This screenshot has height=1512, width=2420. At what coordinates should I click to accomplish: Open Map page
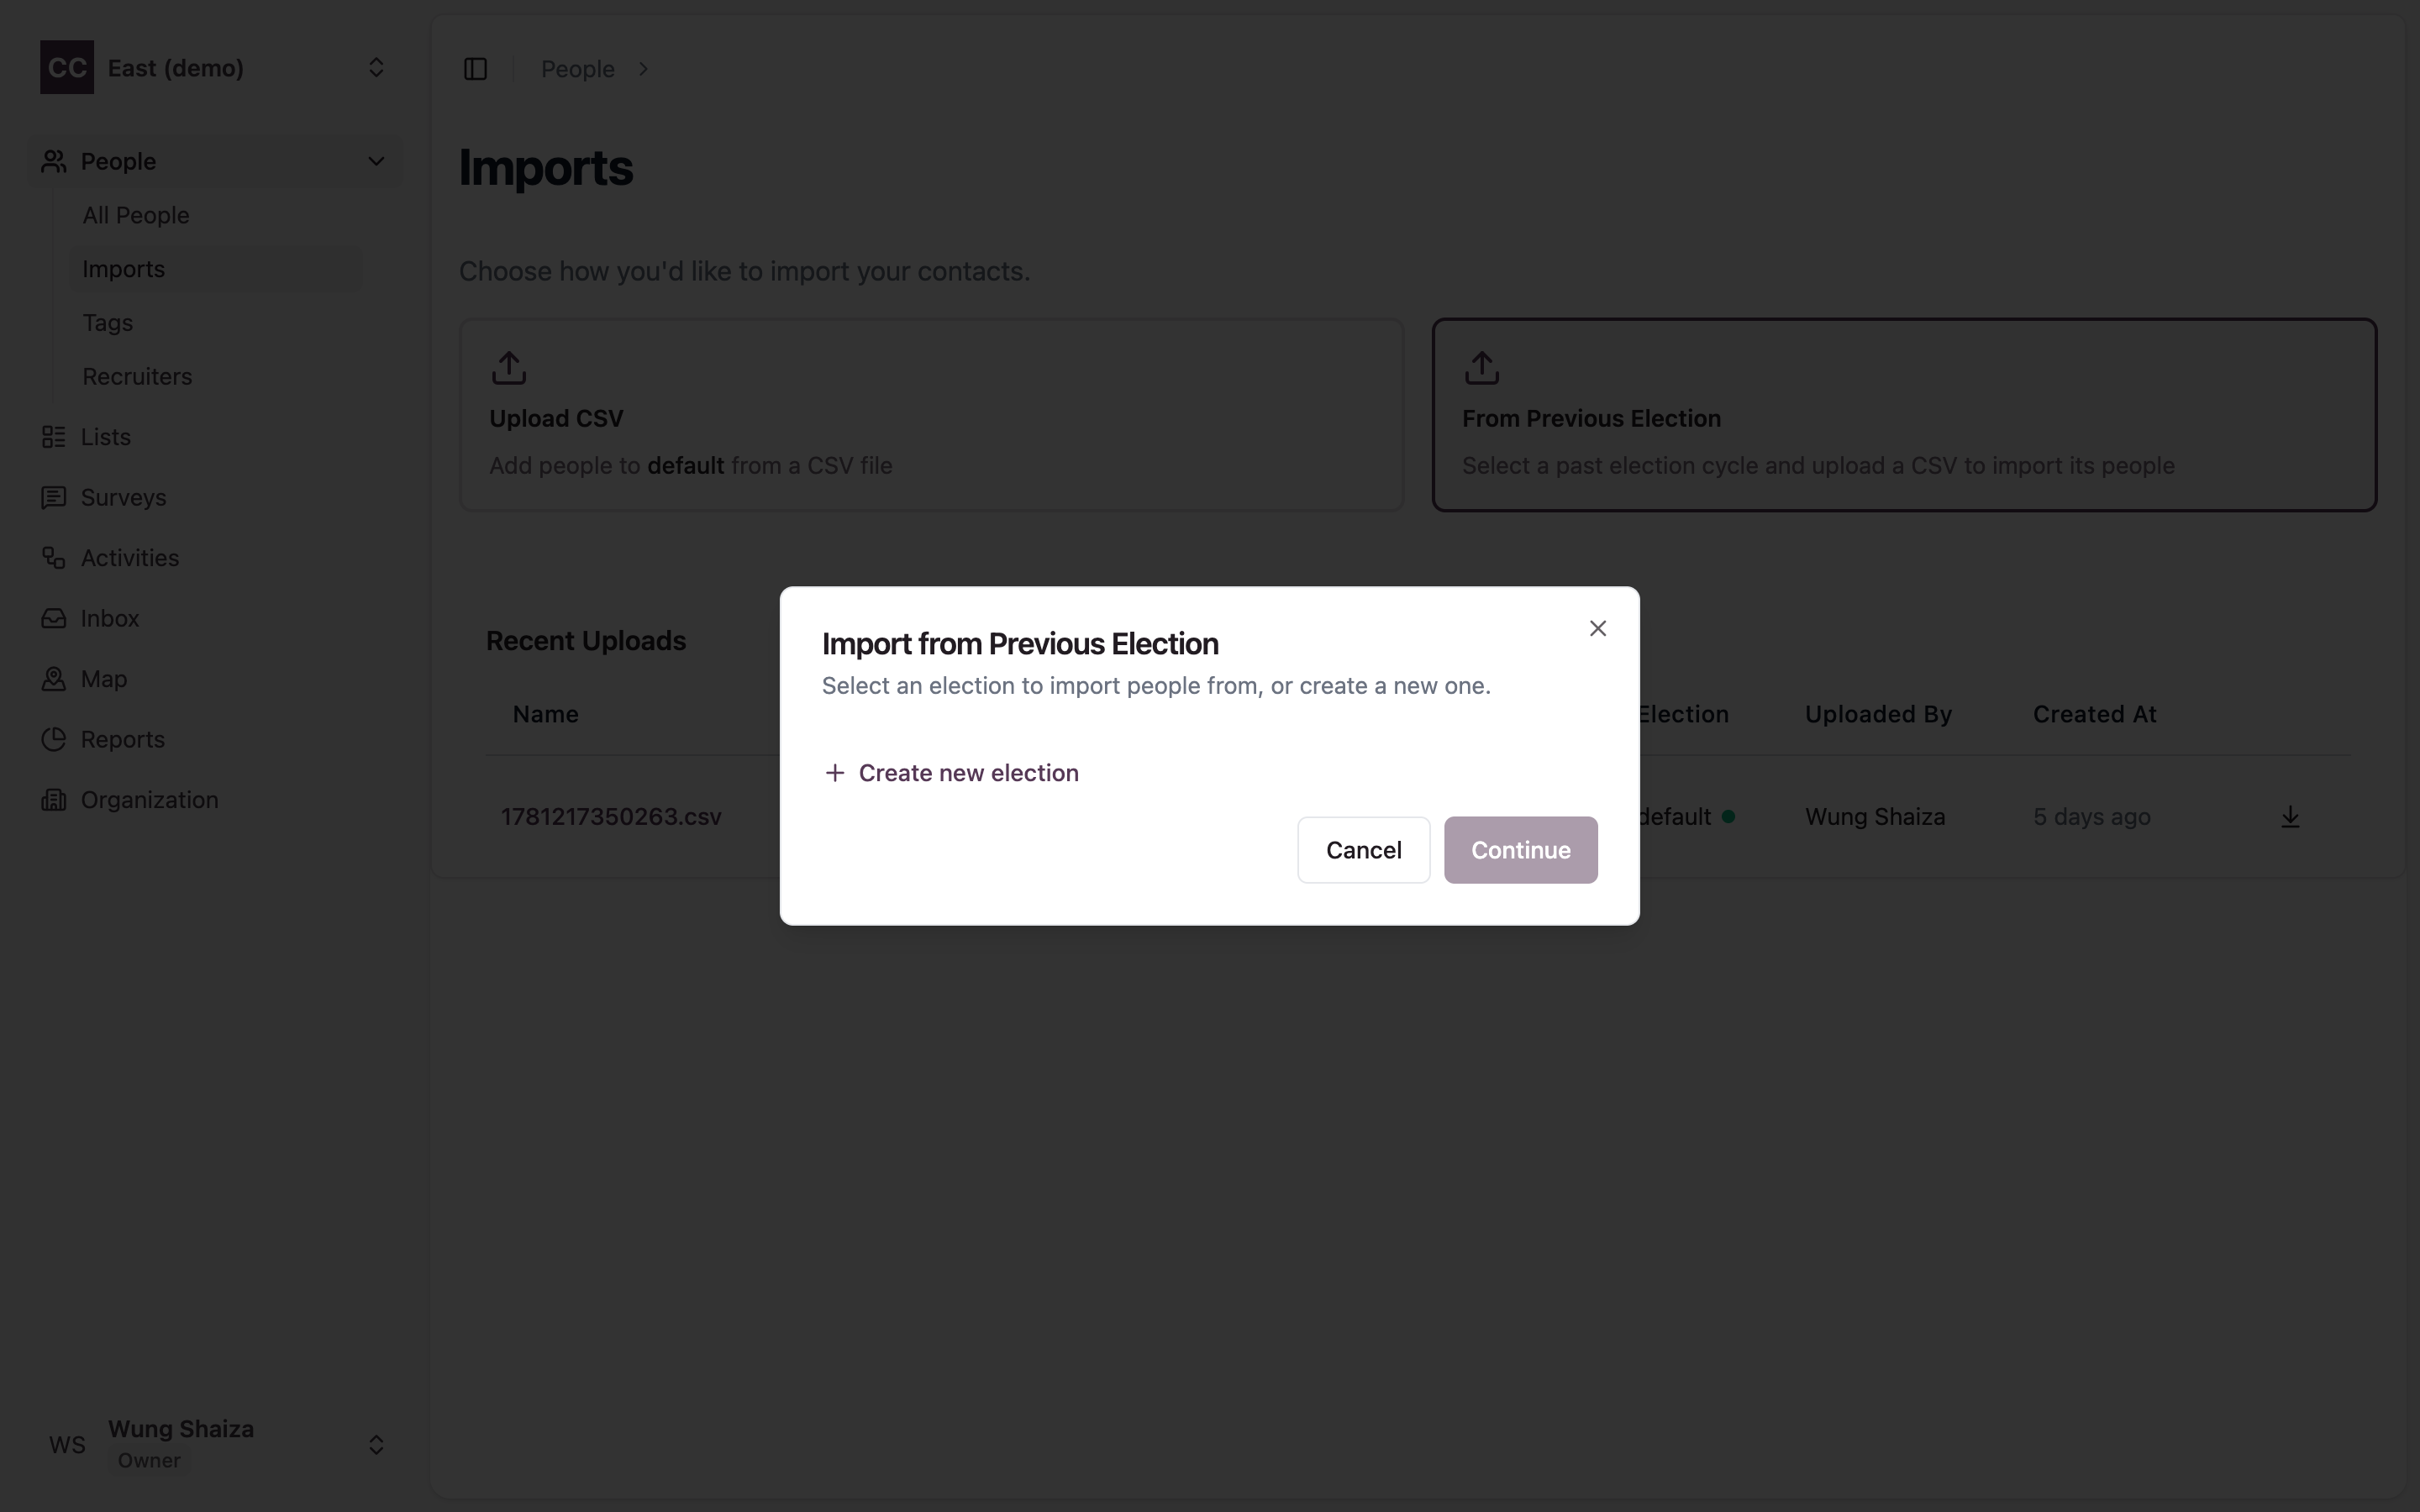tap(104, 679)
